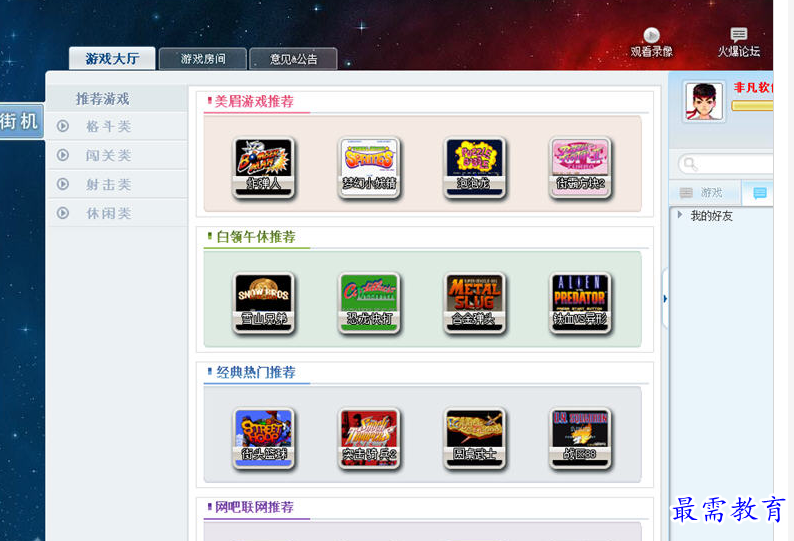This screenshot has width=794, height=541.
Task: Select the 战区88 U.N. Squadron game
Action: pos(580,438)
